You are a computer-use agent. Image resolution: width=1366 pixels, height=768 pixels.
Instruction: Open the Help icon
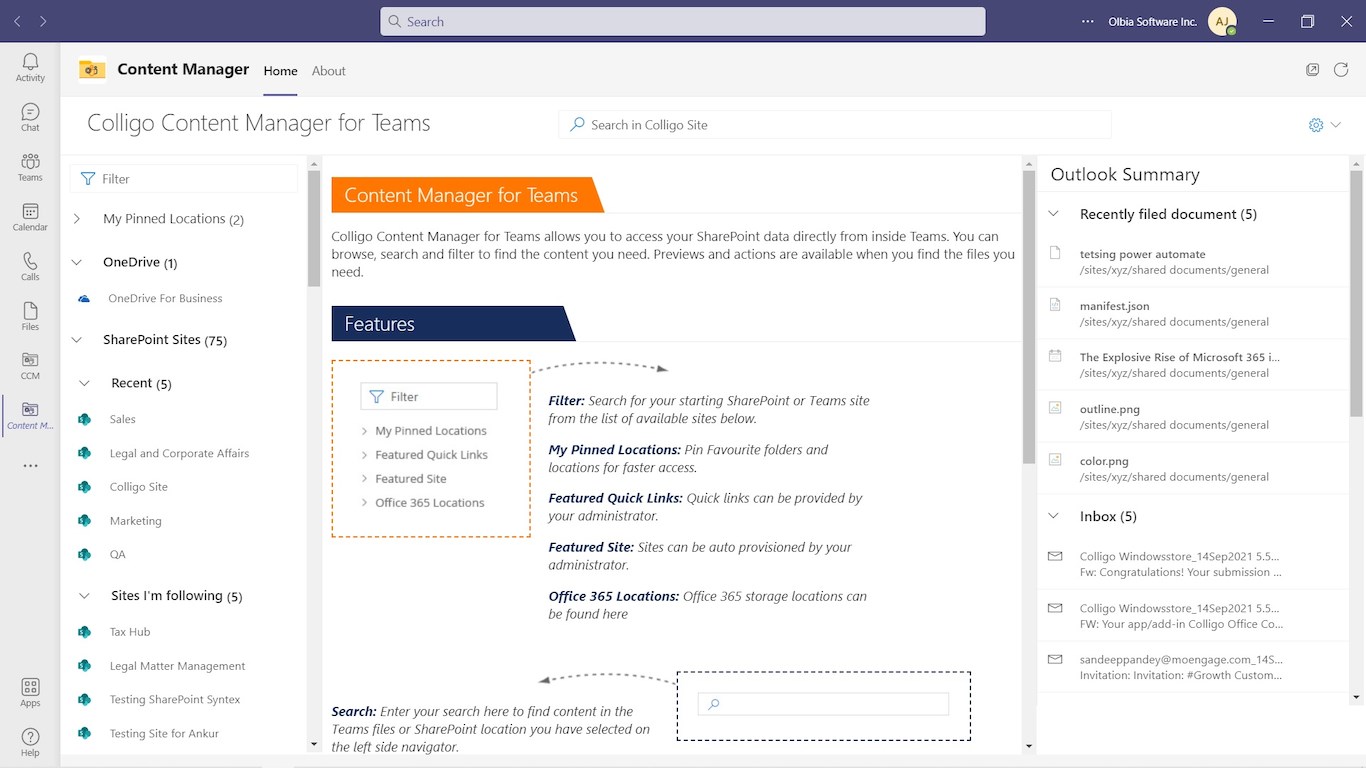30,742
